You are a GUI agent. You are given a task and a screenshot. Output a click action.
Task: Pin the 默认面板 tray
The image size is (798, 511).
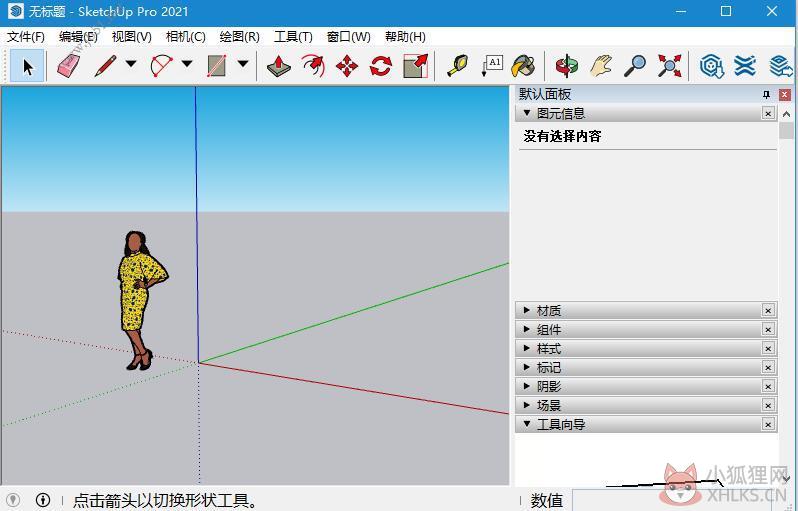(766, 95)
